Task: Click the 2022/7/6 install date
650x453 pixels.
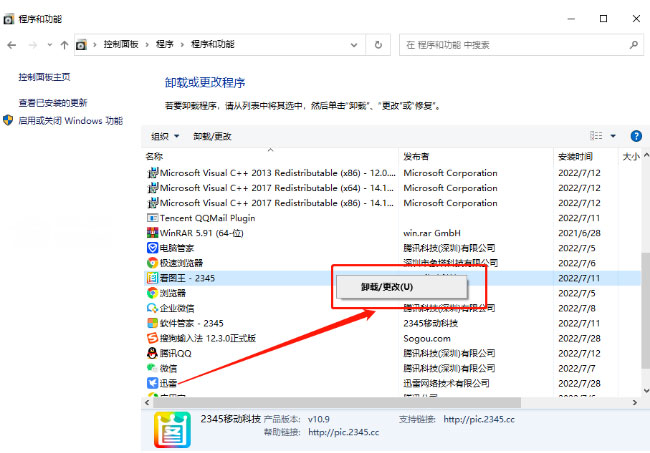Action: coord(577,263)
